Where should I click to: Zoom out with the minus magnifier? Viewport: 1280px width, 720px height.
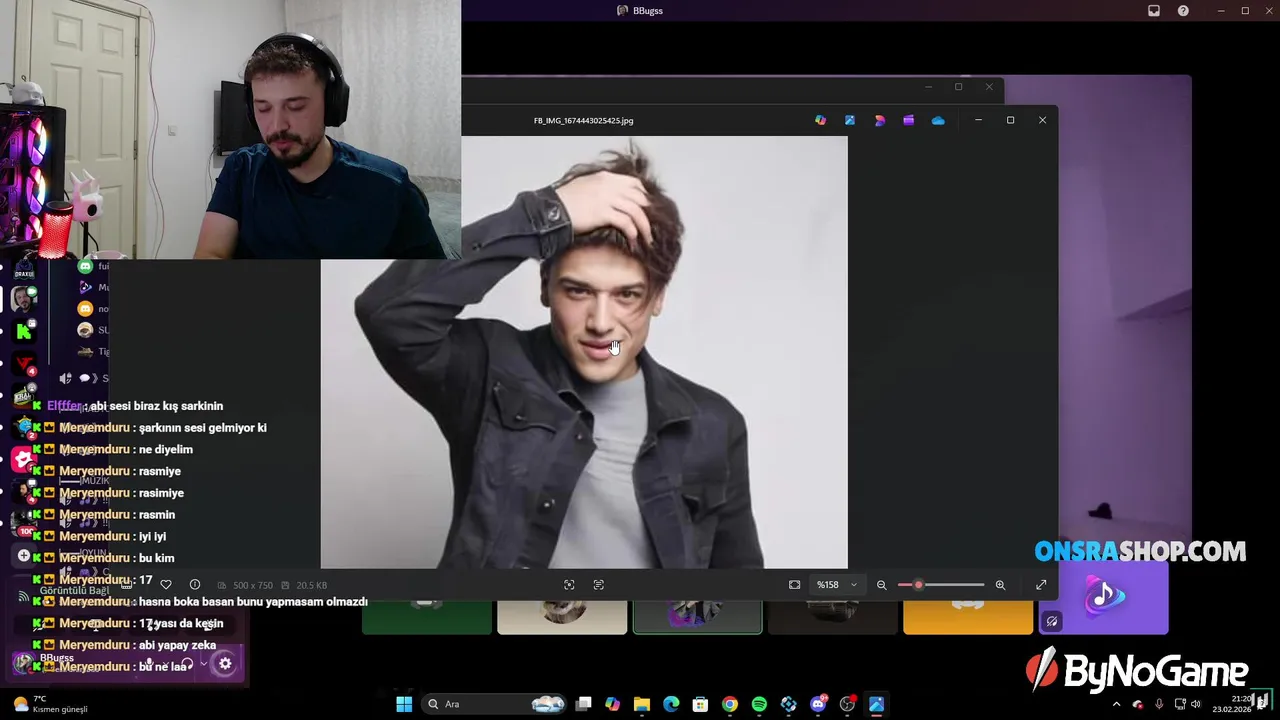(x=881, y=585)
